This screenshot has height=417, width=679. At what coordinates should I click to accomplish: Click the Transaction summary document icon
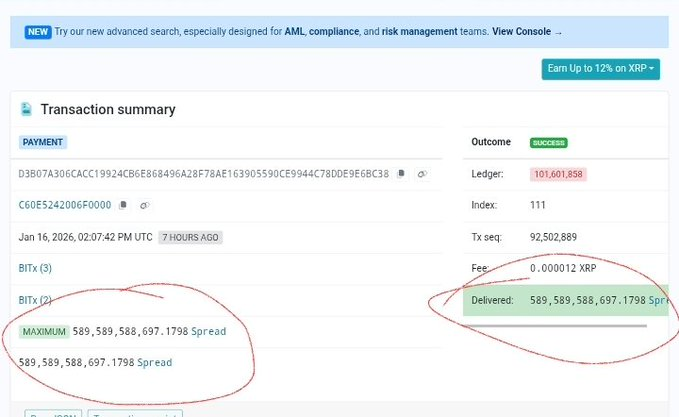tap(26, 109)
